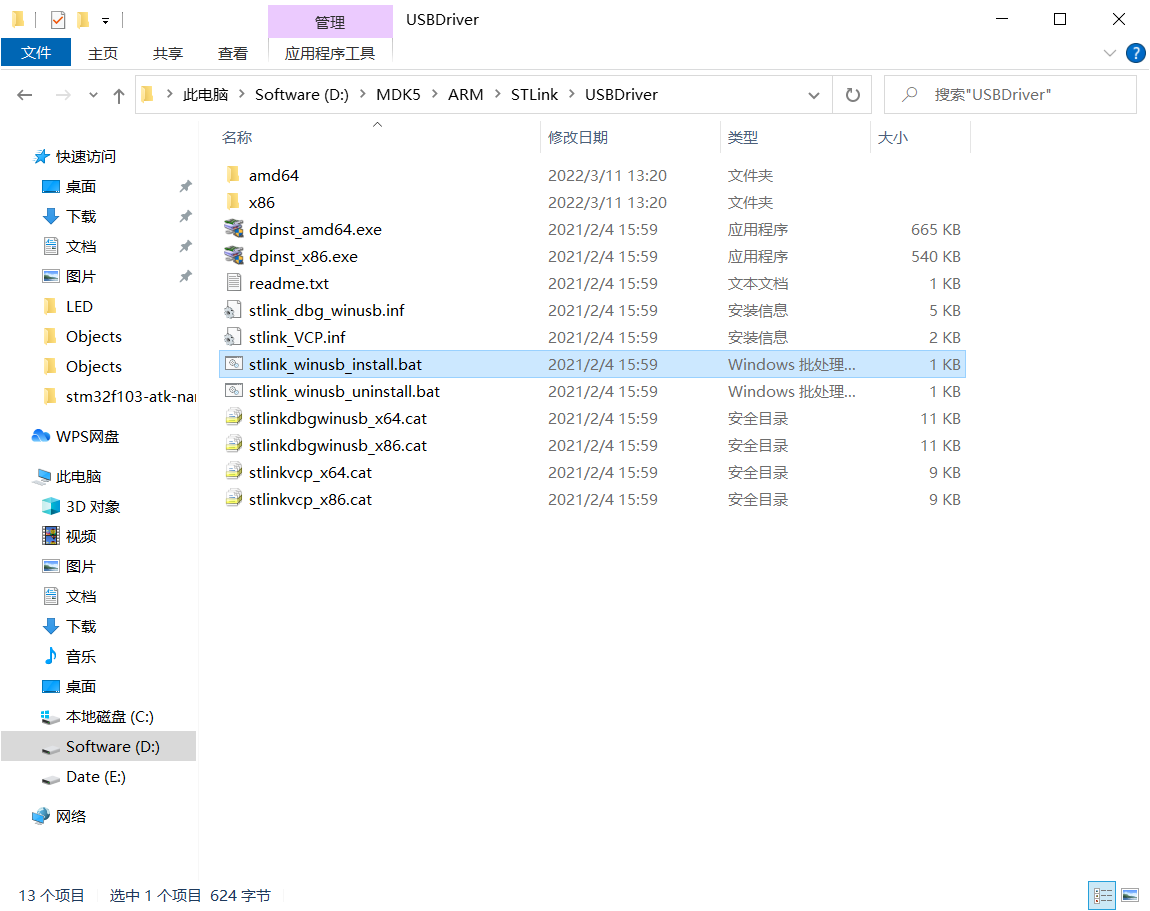Expand chevron after ARM in path

[x=497, y=94]
